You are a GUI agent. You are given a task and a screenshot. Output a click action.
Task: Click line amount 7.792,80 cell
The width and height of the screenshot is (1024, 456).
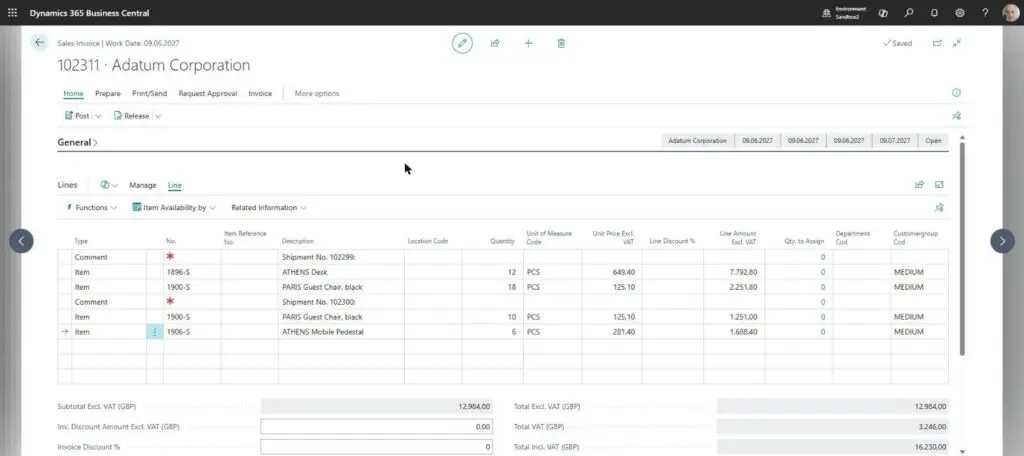[734, 272]
